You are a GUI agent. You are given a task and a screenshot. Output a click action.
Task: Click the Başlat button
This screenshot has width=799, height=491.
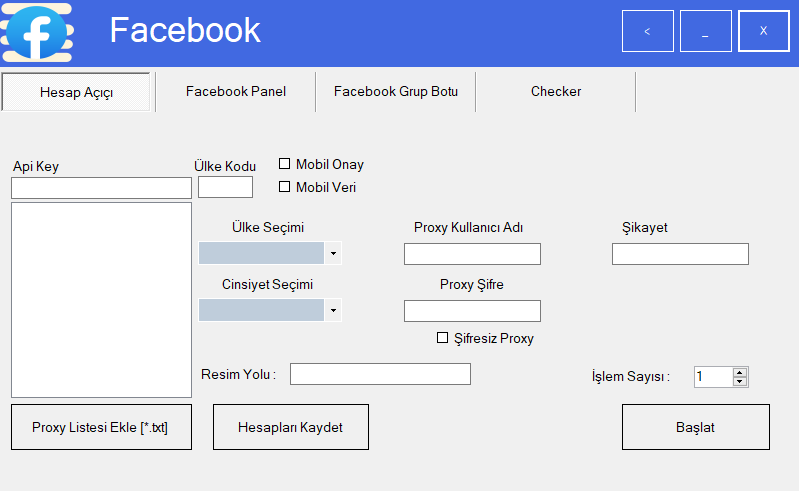point(696,427)
